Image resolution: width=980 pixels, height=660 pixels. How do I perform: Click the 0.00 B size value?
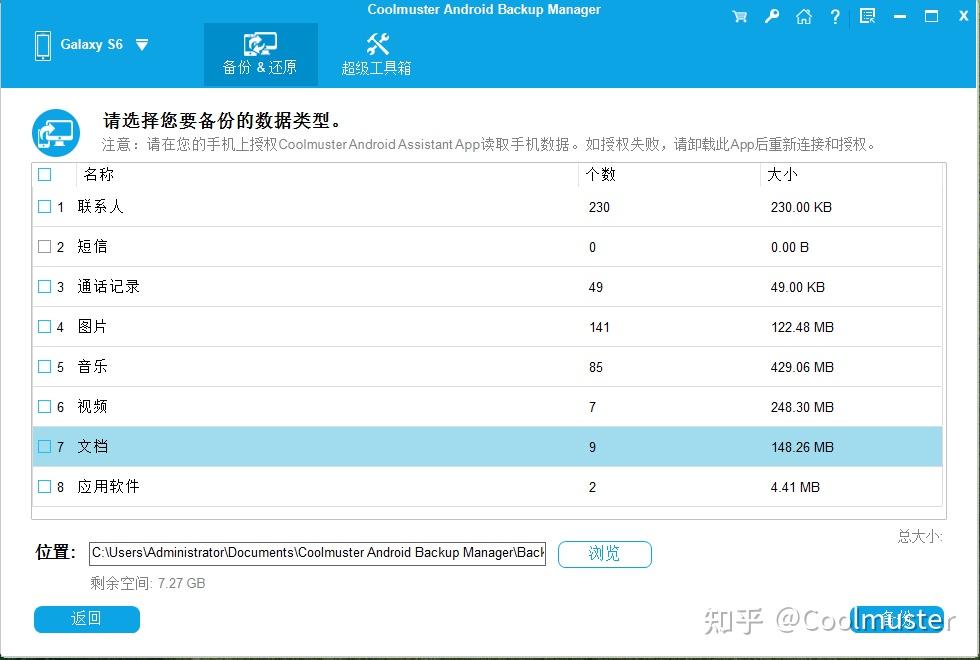click(790, 248)
